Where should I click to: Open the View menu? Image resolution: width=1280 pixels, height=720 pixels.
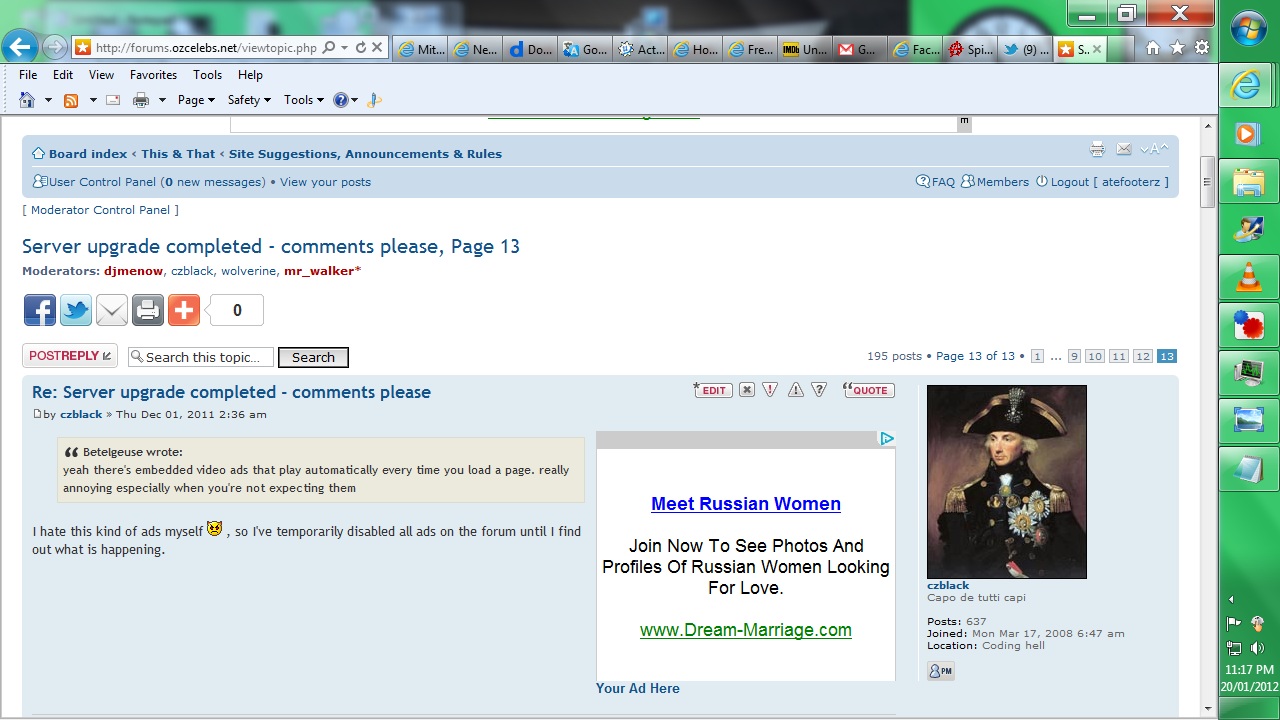101,75
